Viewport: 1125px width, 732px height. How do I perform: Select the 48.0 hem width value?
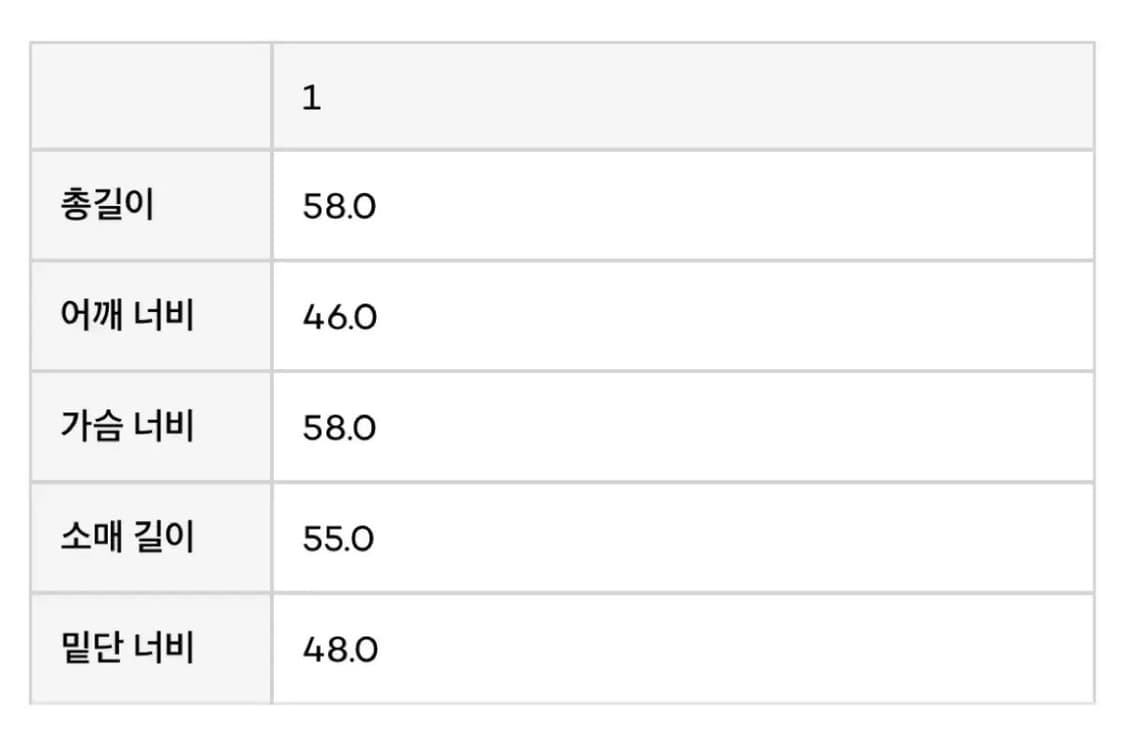tap(339, 650)
